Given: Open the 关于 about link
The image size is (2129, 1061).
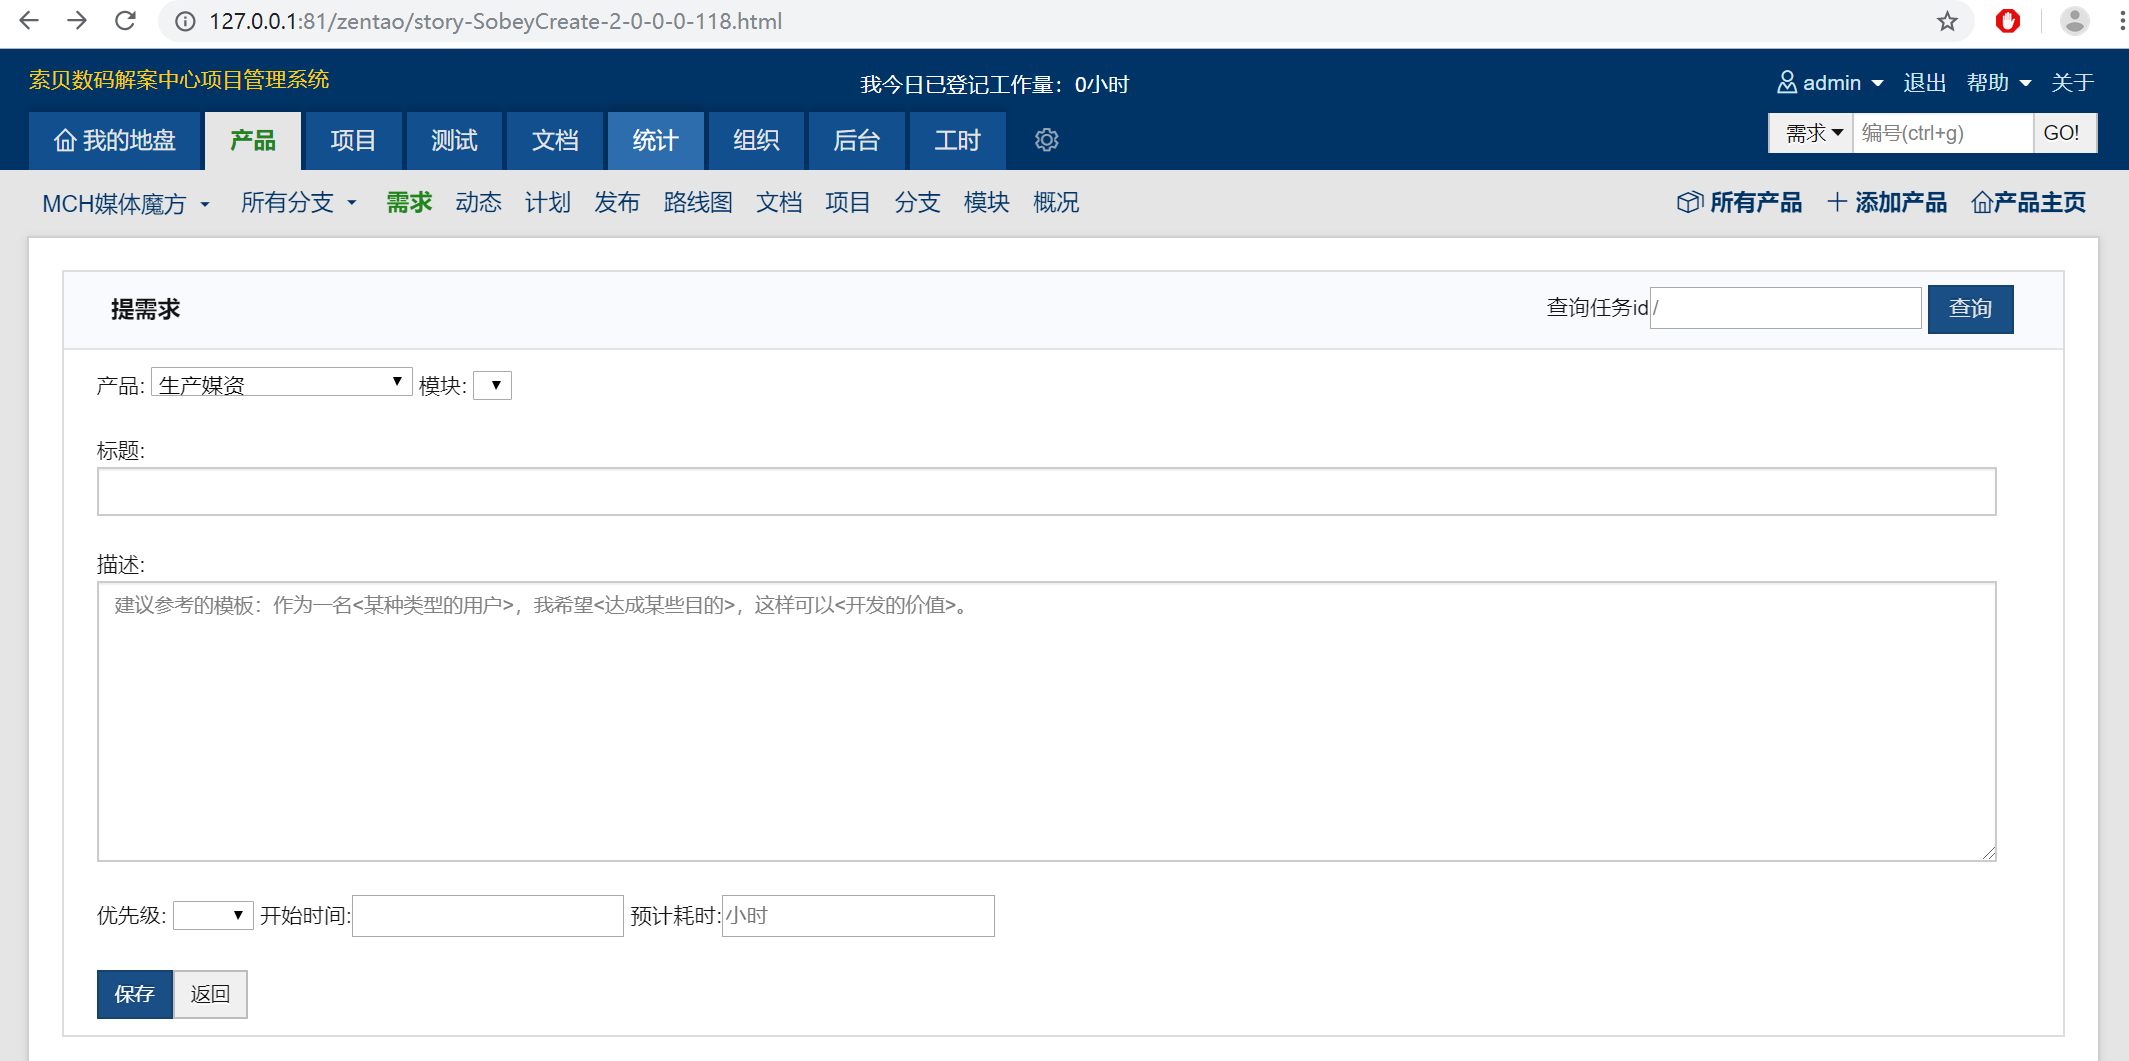Looking at the screenshot, I should click(2072, 83).
